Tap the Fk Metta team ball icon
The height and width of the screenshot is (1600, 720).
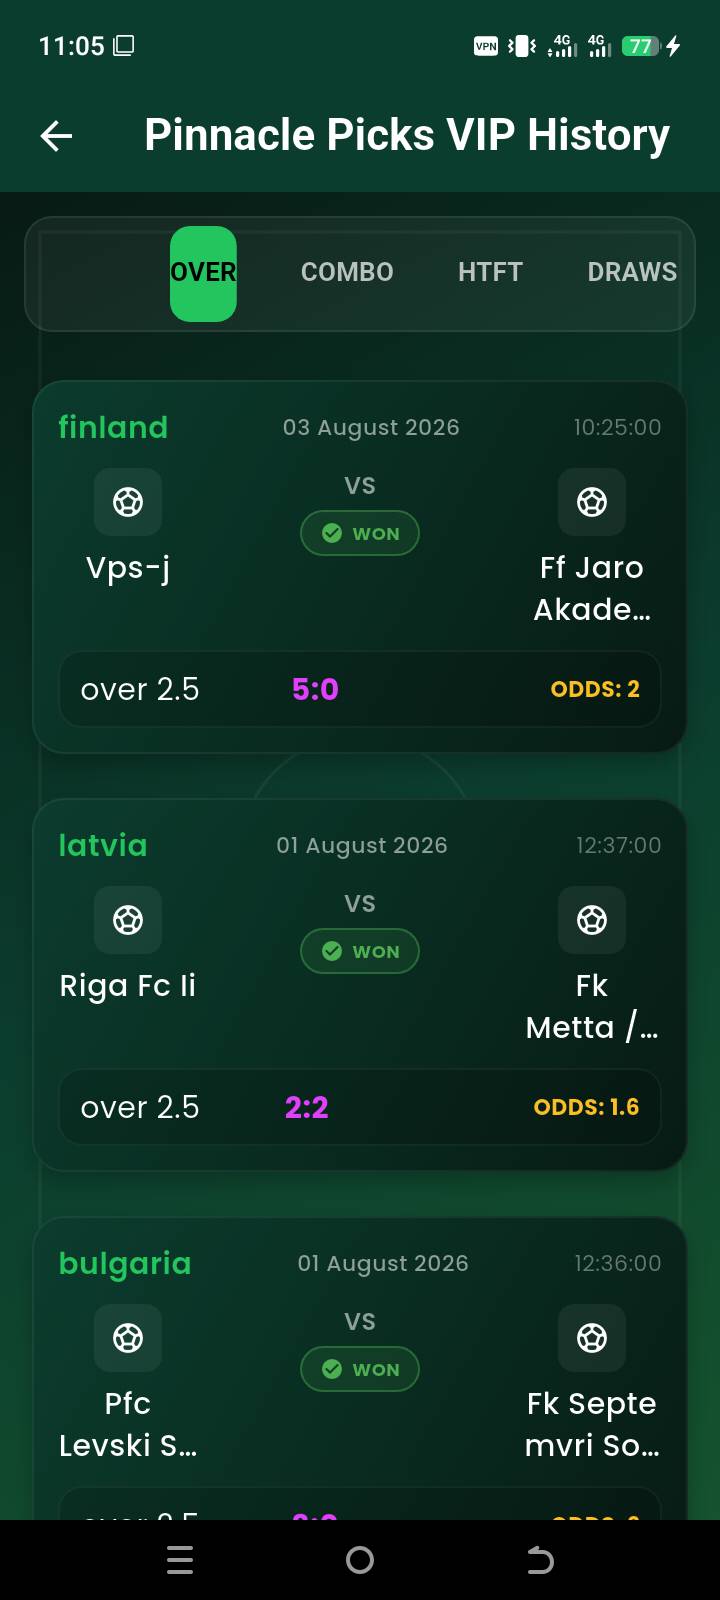[x=592, y=920]
